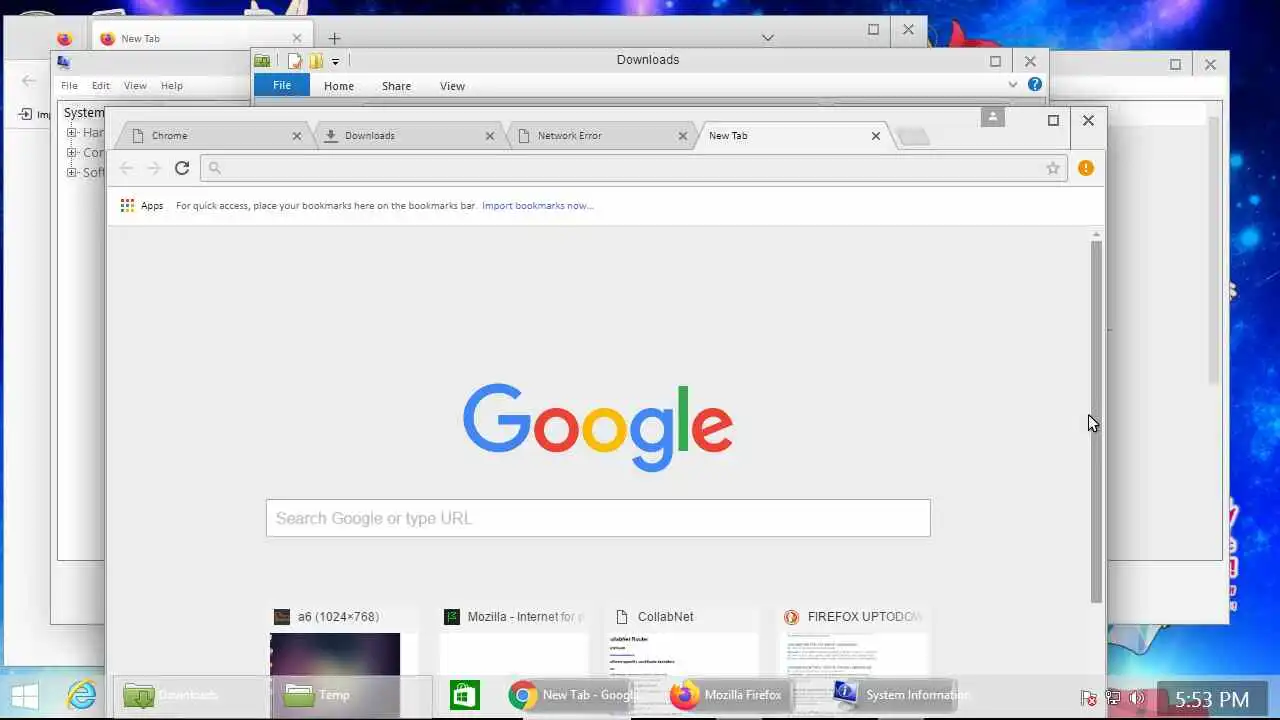The image size is (1280, 720).
Task: Click the Import bookmarks now link
Action: tap(537, 205)
